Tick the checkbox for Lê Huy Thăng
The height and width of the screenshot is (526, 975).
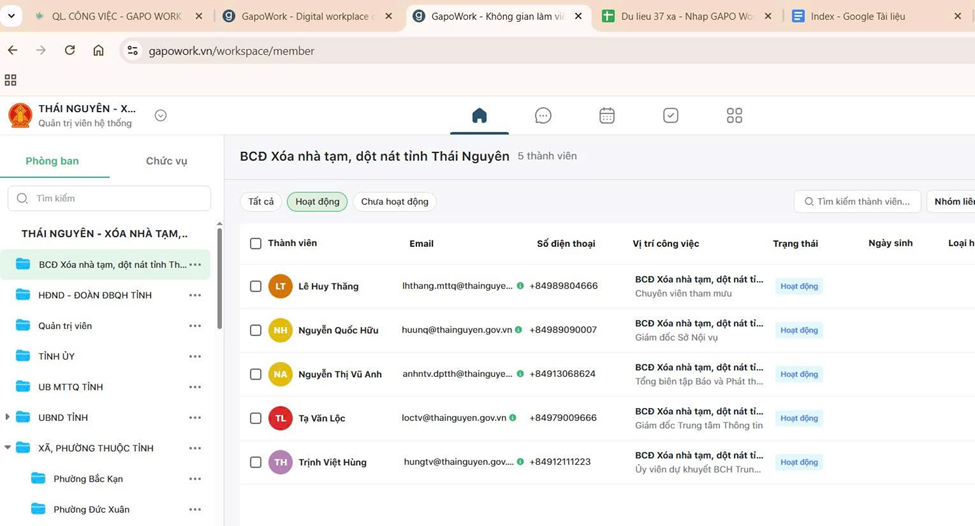(x=255, y=286)
